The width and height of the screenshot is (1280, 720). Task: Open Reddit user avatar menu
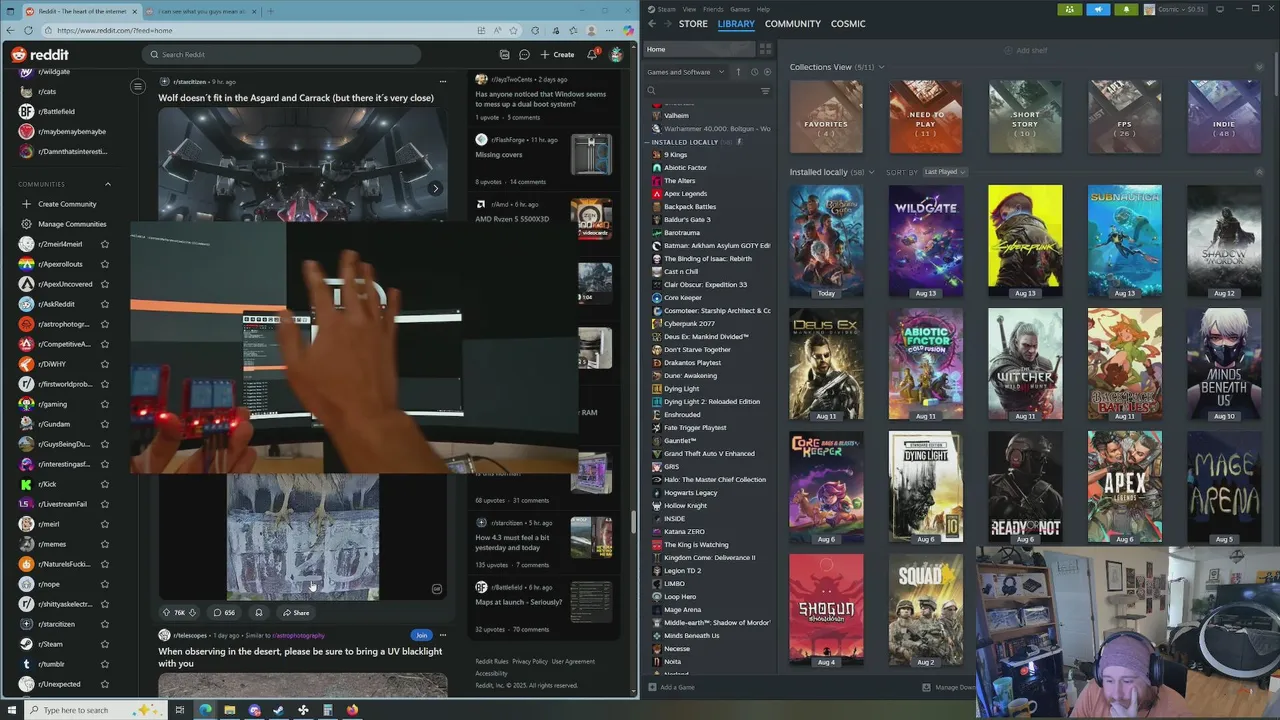616,55
